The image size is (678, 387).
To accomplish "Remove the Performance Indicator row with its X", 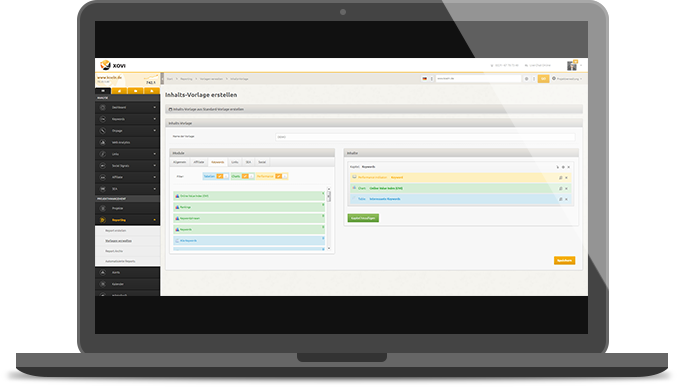I will pos(566,178).
